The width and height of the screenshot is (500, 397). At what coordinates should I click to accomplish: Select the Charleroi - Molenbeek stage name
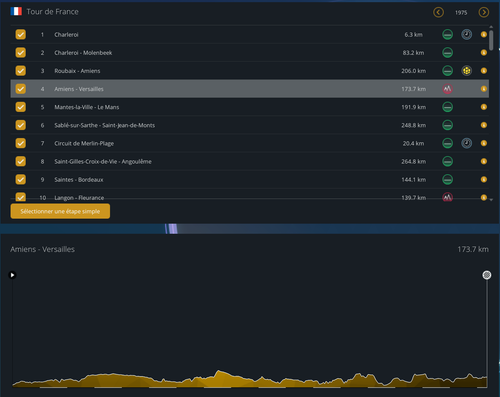tap(83, 53)
